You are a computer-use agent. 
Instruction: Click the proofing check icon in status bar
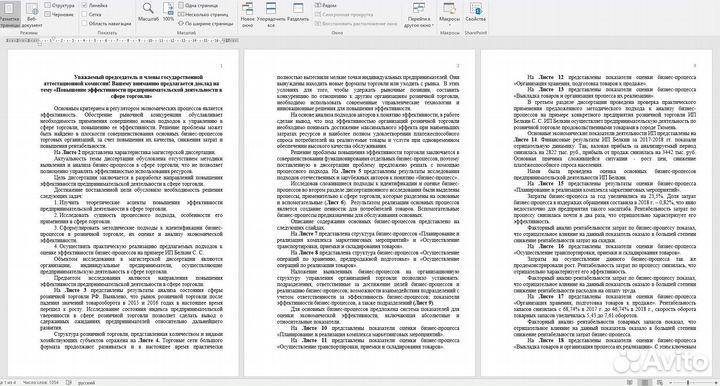point(68,382)
